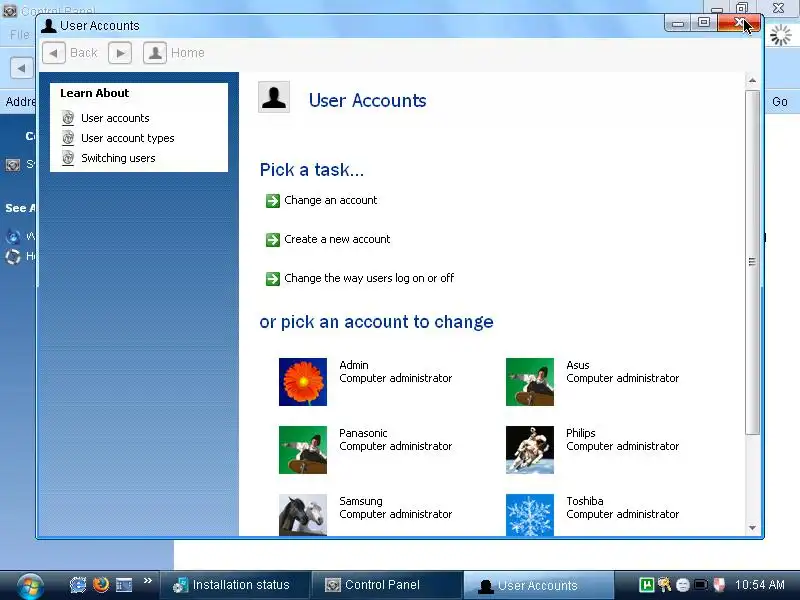Click the black device tray icon

pos(701,585)
